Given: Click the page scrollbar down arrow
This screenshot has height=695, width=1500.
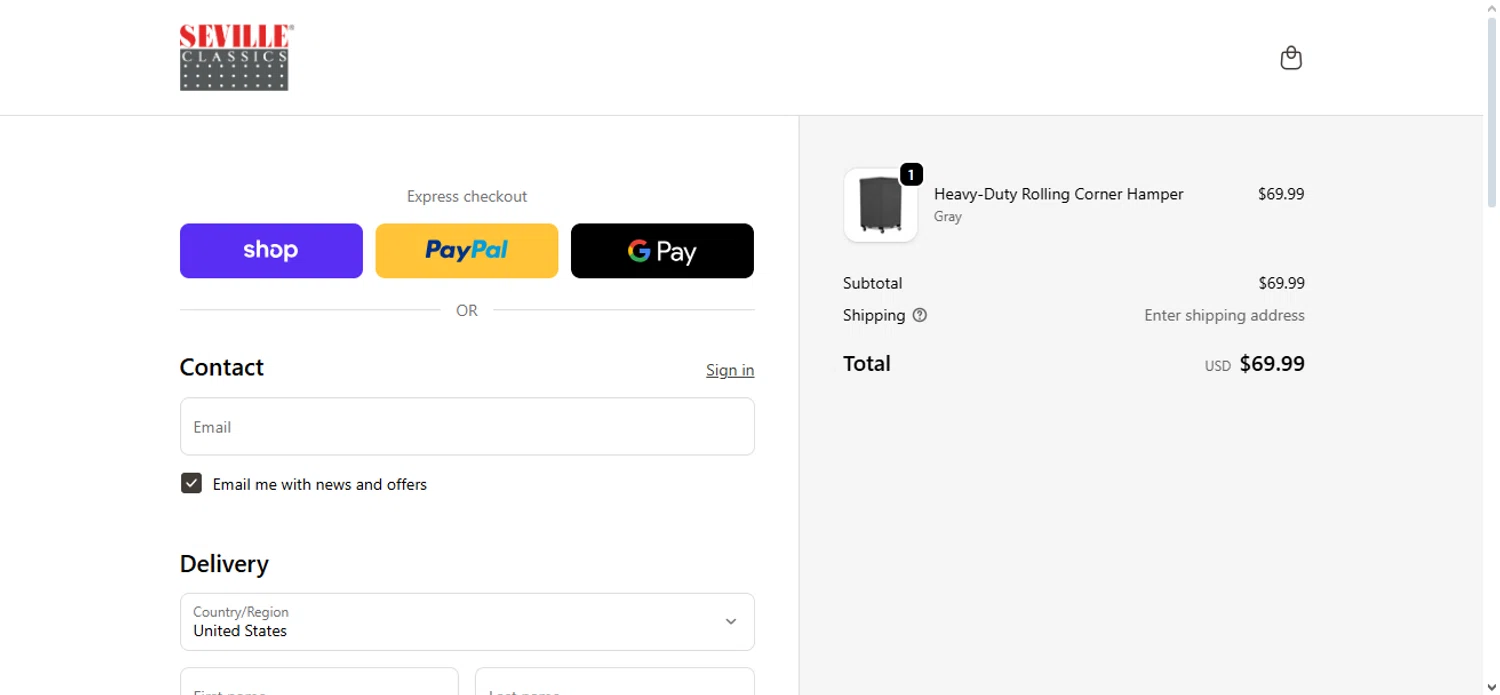Looking at the screenshot, I should click(x=1491, y=687).
